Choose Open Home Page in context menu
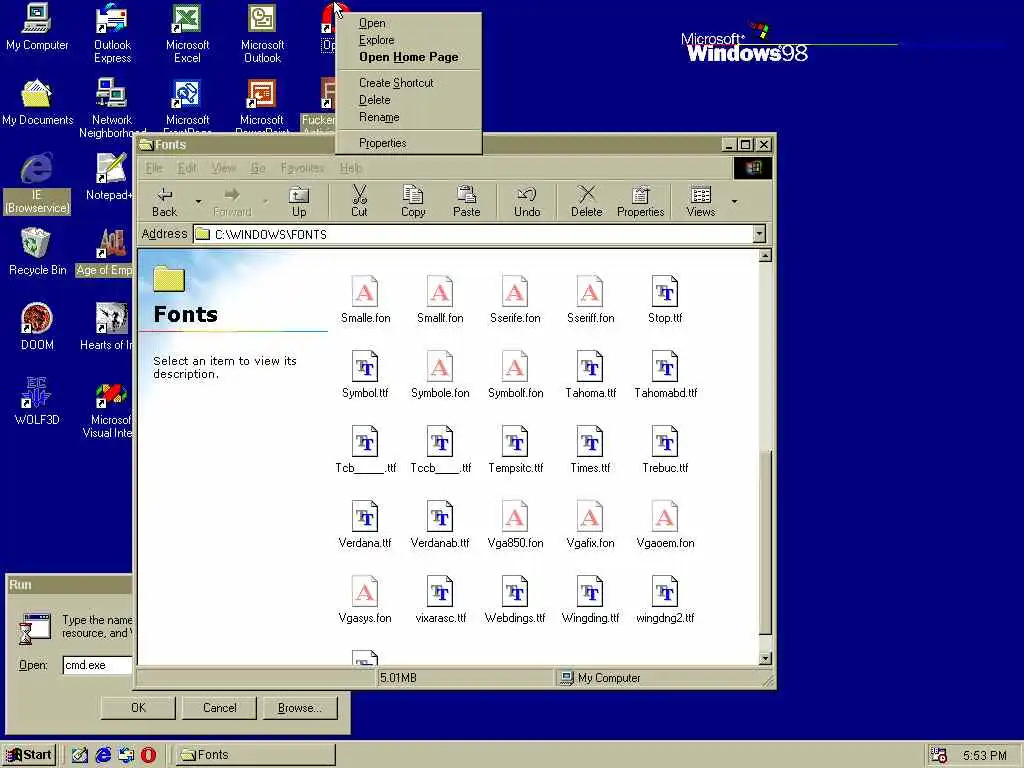 tap(408, 57)
